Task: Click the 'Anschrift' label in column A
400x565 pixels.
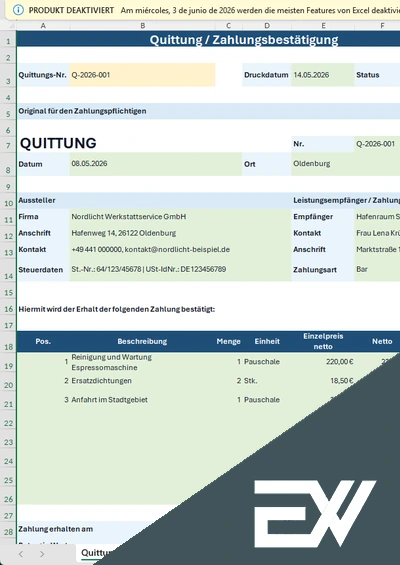Action: [x=43, y=233]
